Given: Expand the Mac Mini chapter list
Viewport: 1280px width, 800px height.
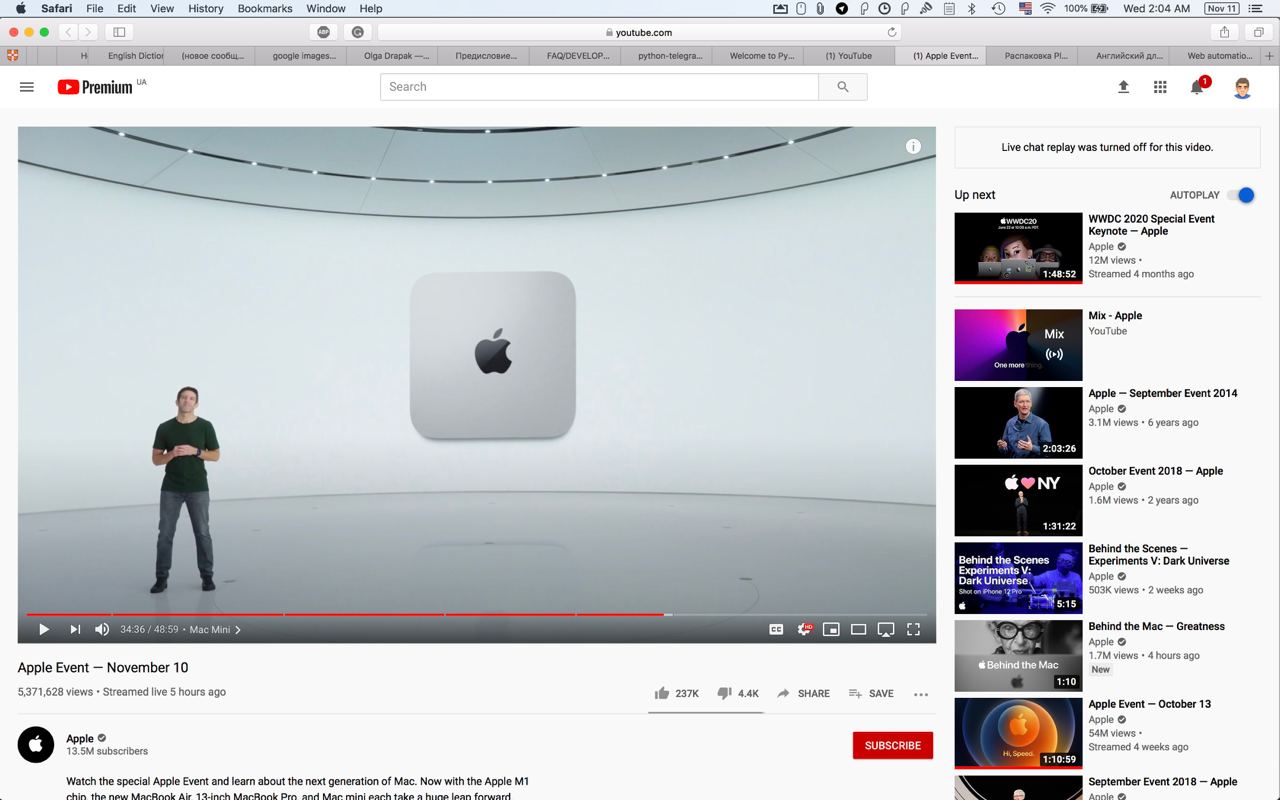Looking at the screenshot, I should [x=215, y=629].
